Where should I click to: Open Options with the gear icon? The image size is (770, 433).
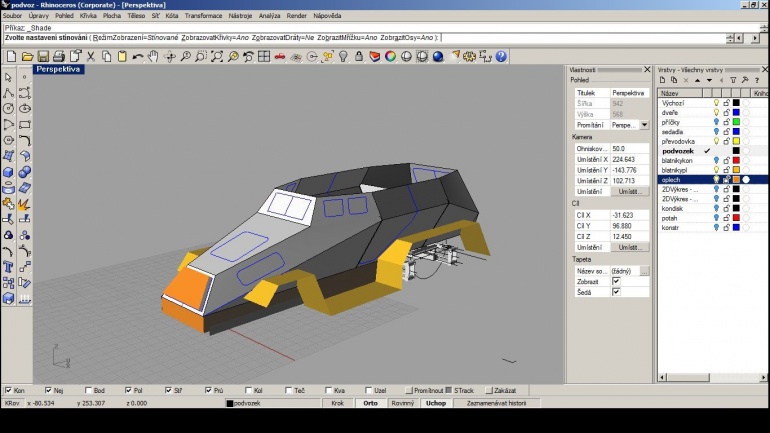469,56
